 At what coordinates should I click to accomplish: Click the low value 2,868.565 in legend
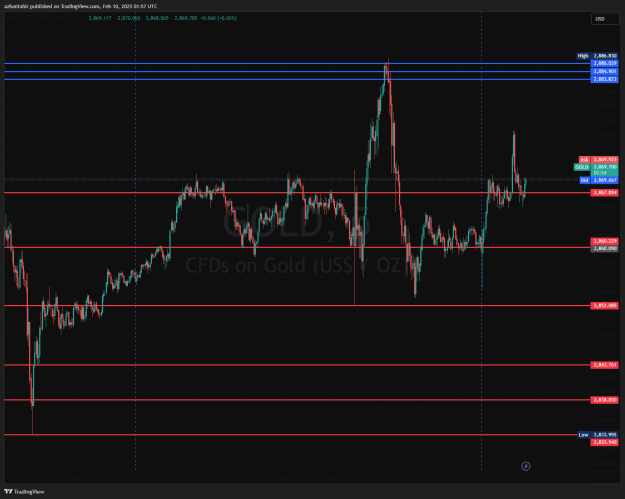pos(157,18)
